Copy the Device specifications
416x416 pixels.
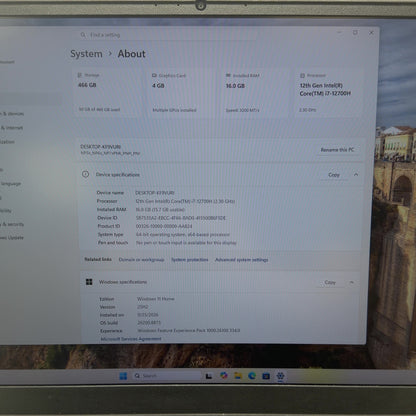[x=334, y=175]
